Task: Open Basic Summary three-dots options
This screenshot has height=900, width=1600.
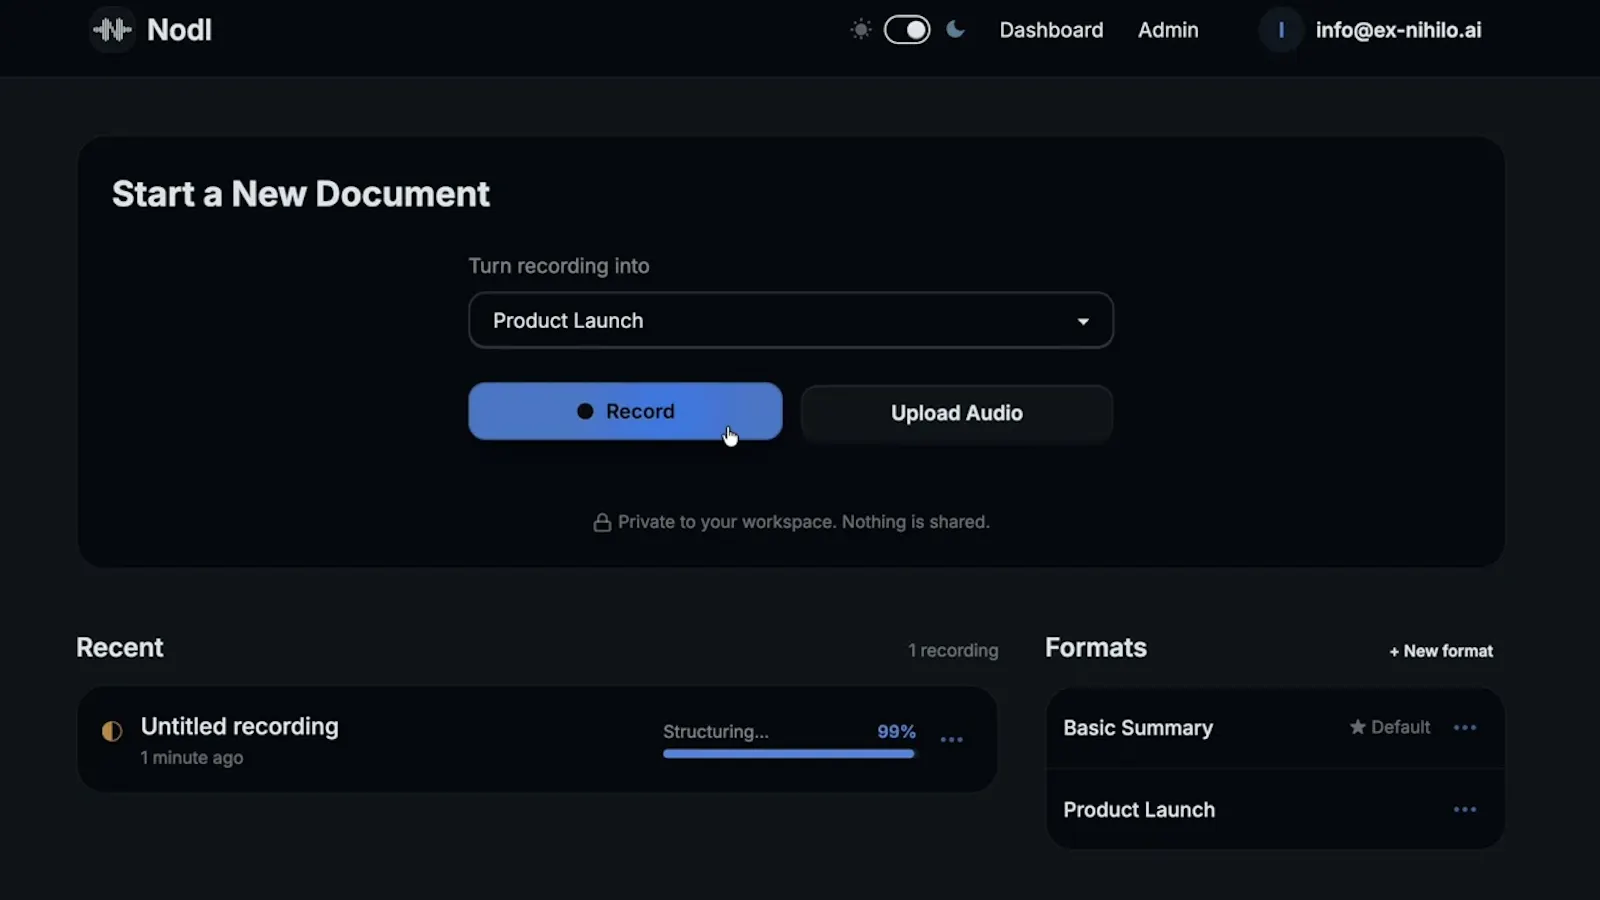Action: tap(1465, 728)
